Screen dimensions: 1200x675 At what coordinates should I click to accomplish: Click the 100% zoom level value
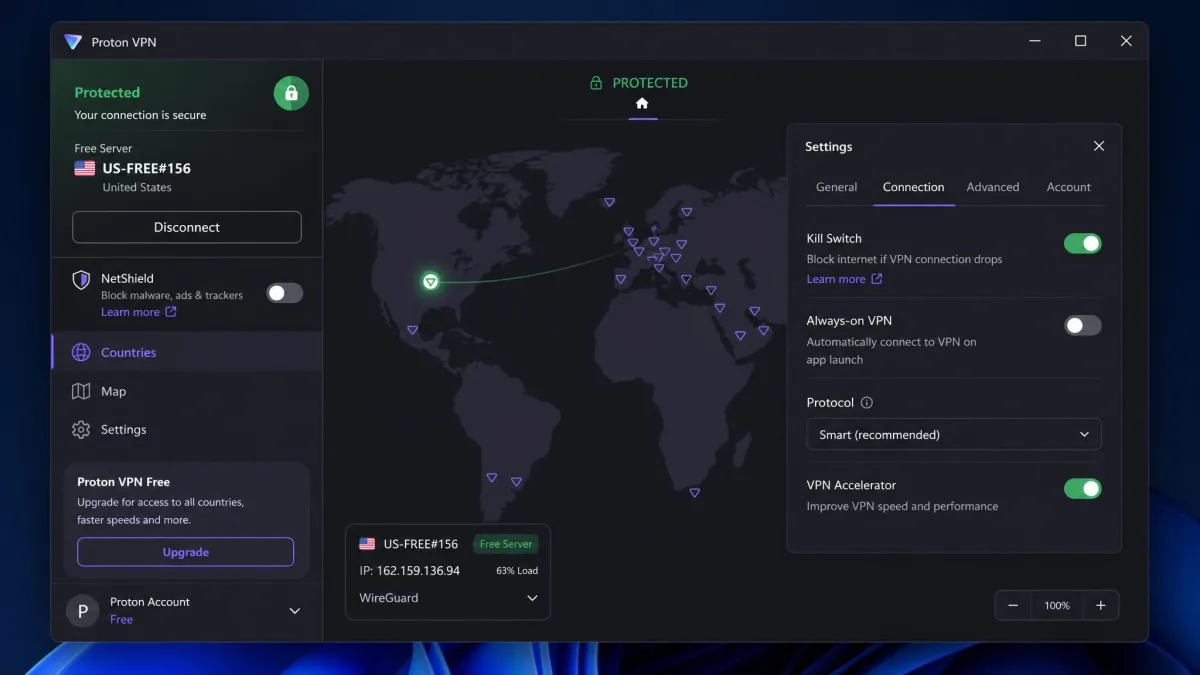tap(1057, 605)
